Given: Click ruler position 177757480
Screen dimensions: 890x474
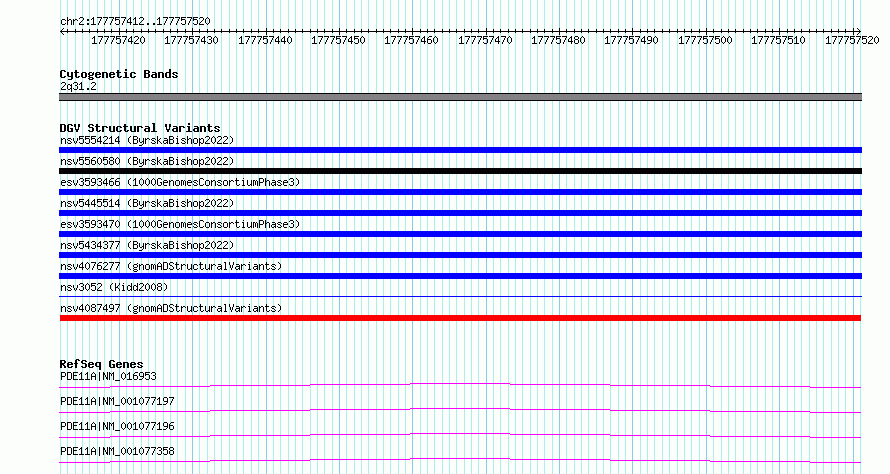Looking at the screenshot, I should pyautogui.click(x=558, y=40).
